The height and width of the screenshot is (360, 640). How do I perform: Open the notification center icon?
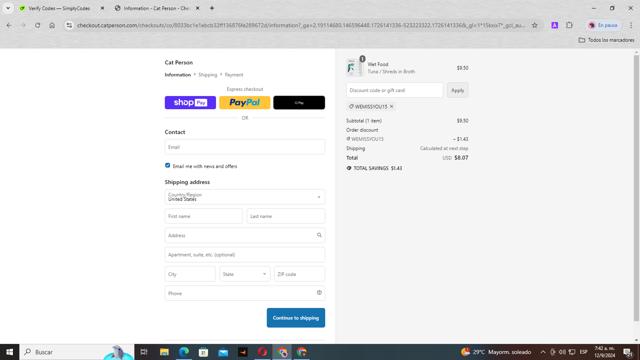pos(628,352)
